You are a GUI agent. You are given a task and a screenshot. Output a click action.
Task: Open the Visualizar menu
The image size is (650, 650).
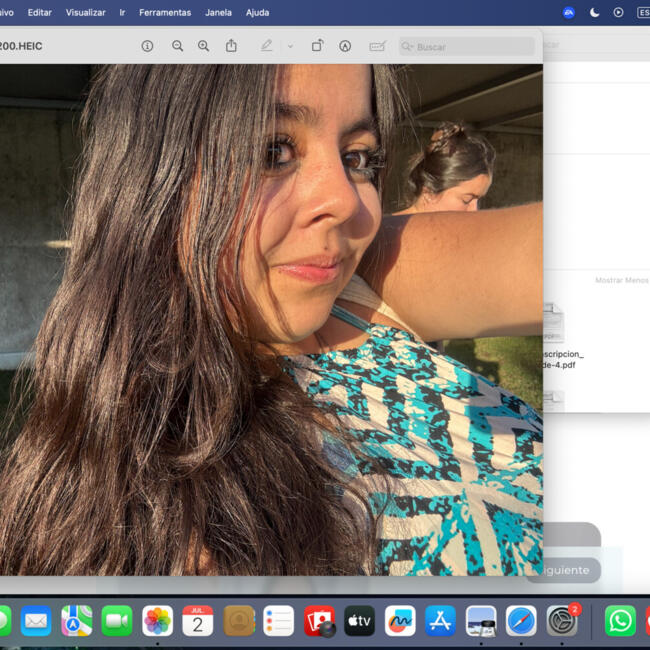[x=85, y=13]
